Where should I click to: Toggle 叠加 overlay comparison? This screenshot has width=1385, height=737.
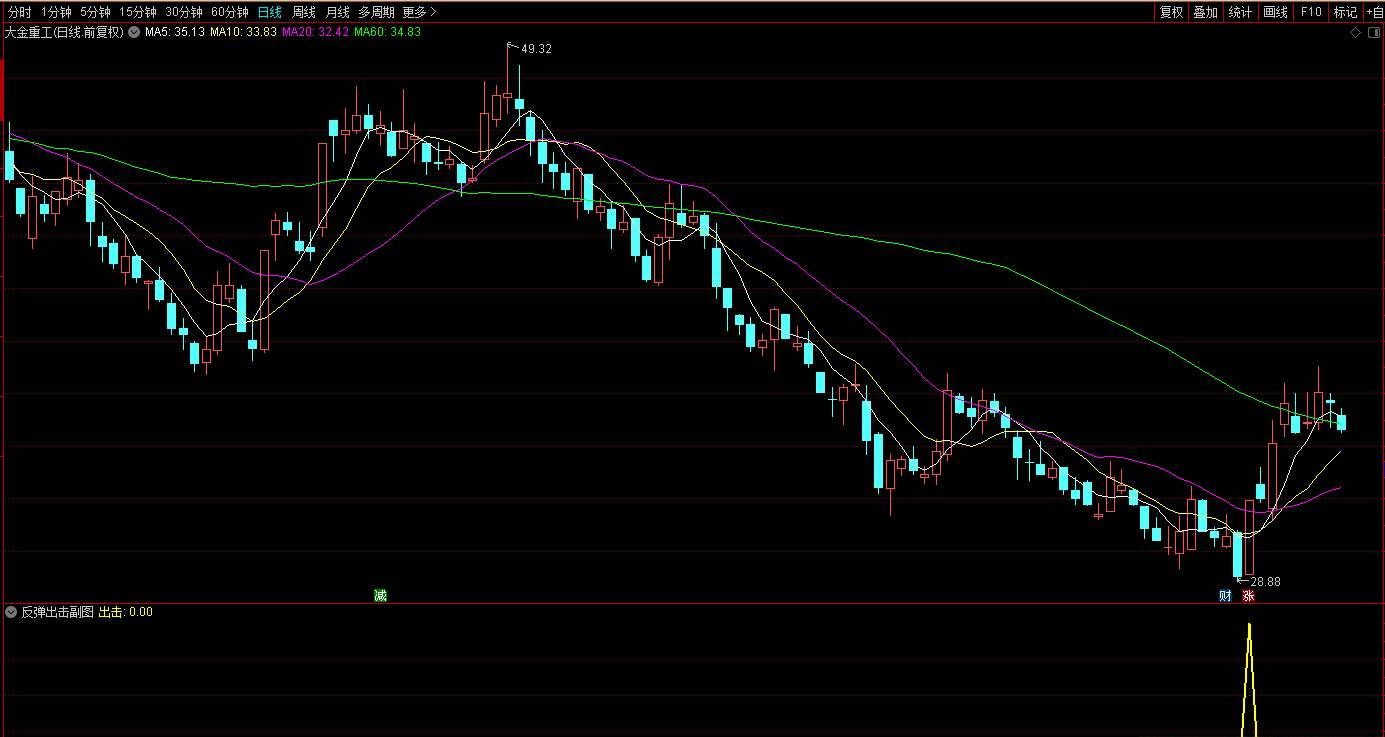tap(1205, 12)
